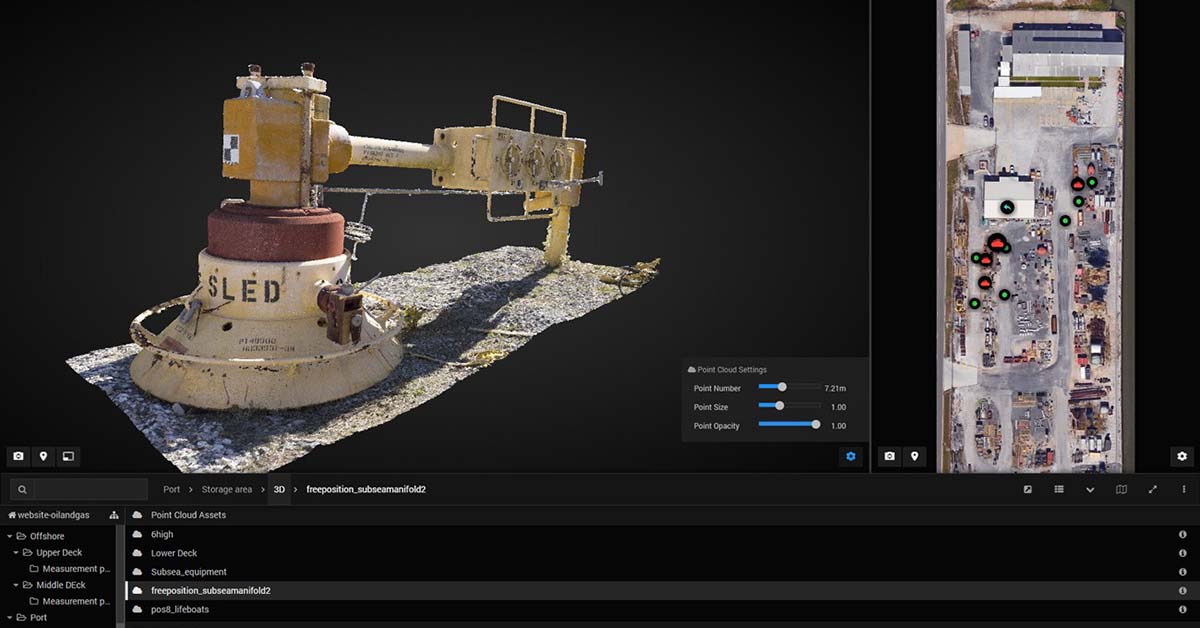Screen dimensions: 1200x628
Task: Select the location marker tool below the 3D view
Action: pyautogui.click(x=43, y=456)
